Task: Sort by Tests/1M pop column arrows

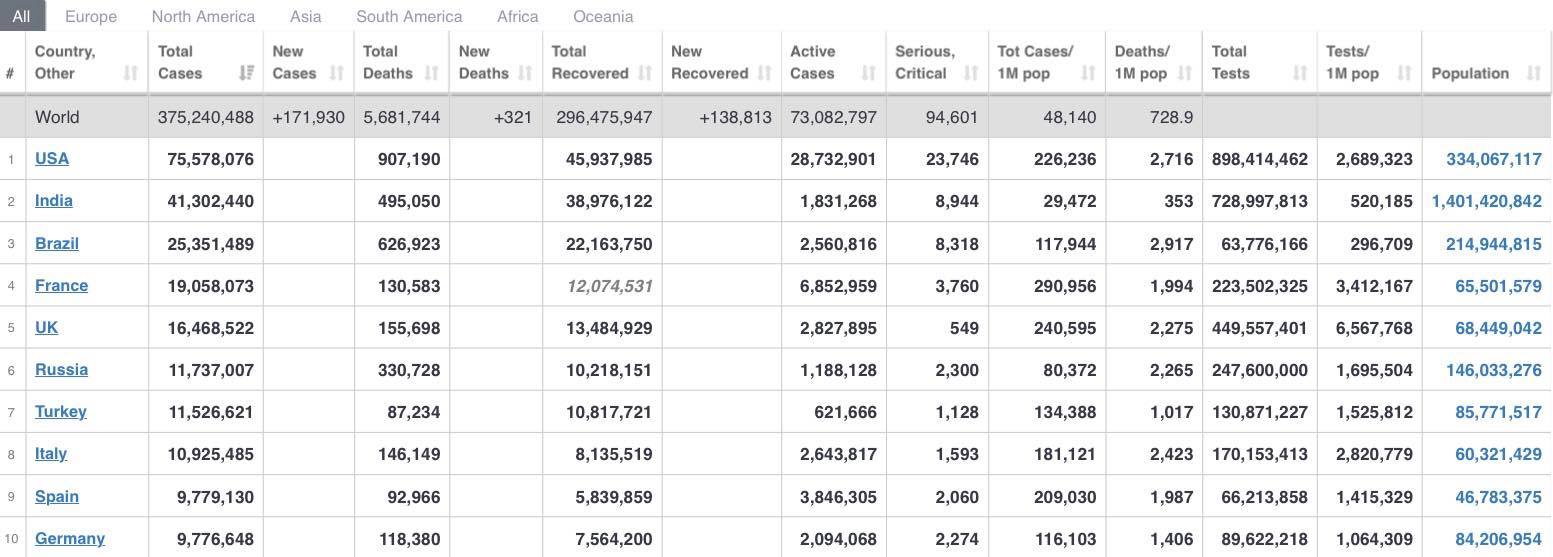Action: (1404, 73)
